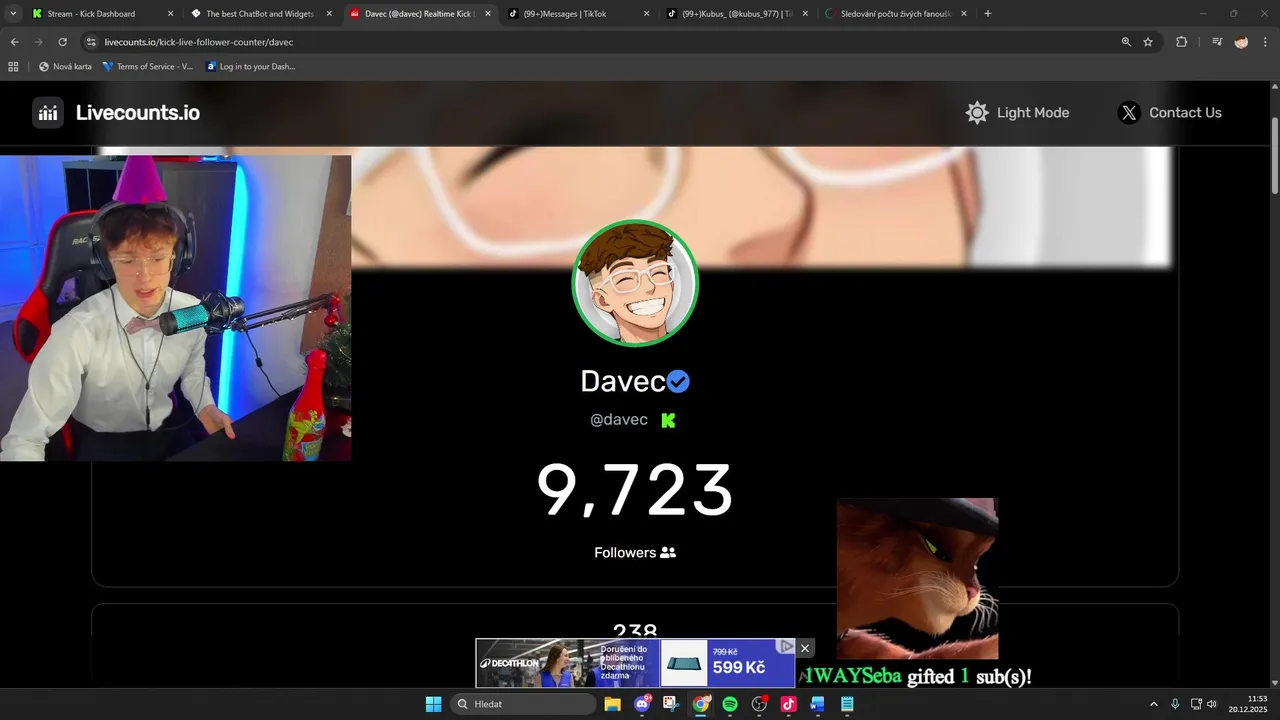Open File Explorer from the taskbar
1280x720 pixels.
(x=612, y=704)
